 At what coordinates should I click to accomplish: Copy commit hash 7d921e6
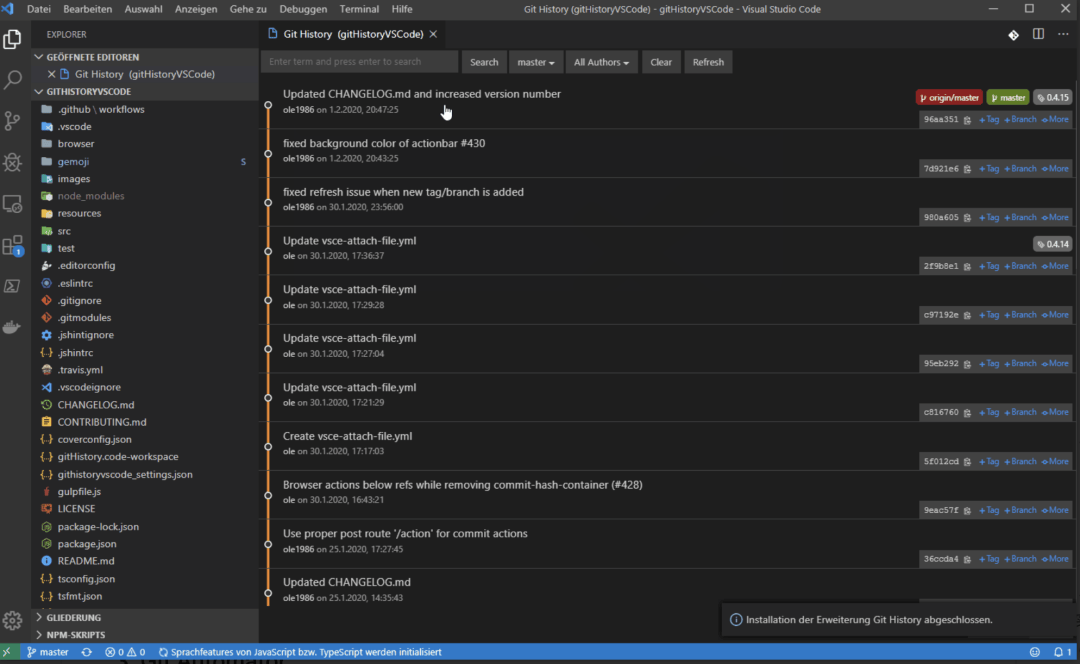(967, 169)
